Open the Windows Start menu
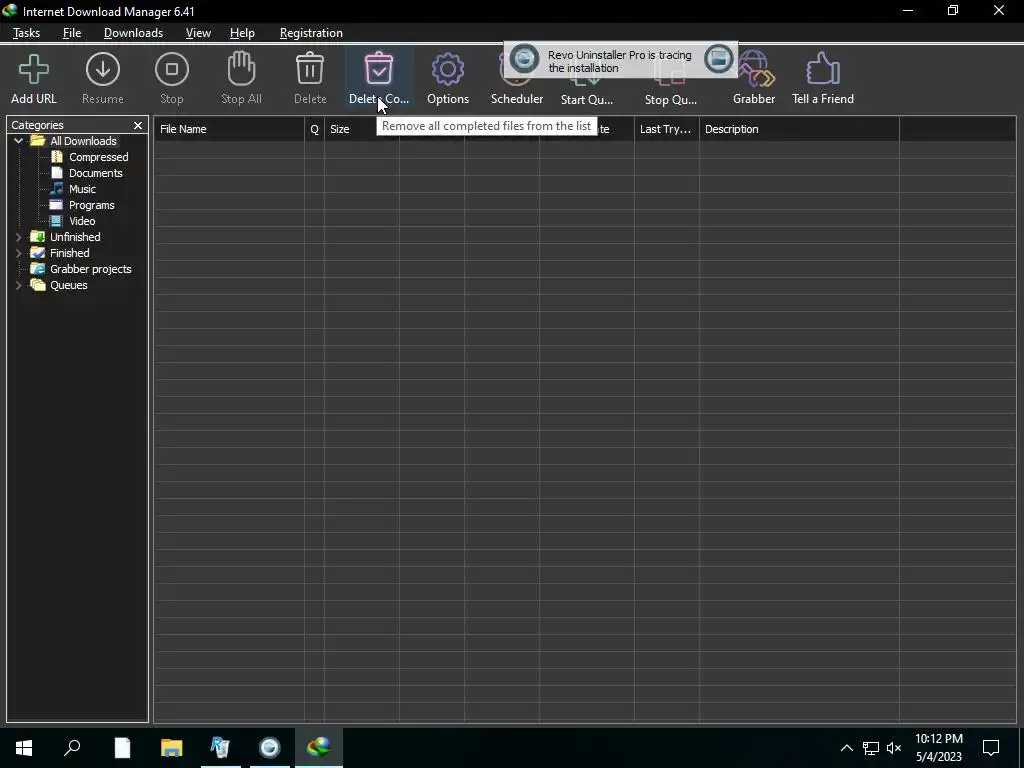 tap(24, 748)
